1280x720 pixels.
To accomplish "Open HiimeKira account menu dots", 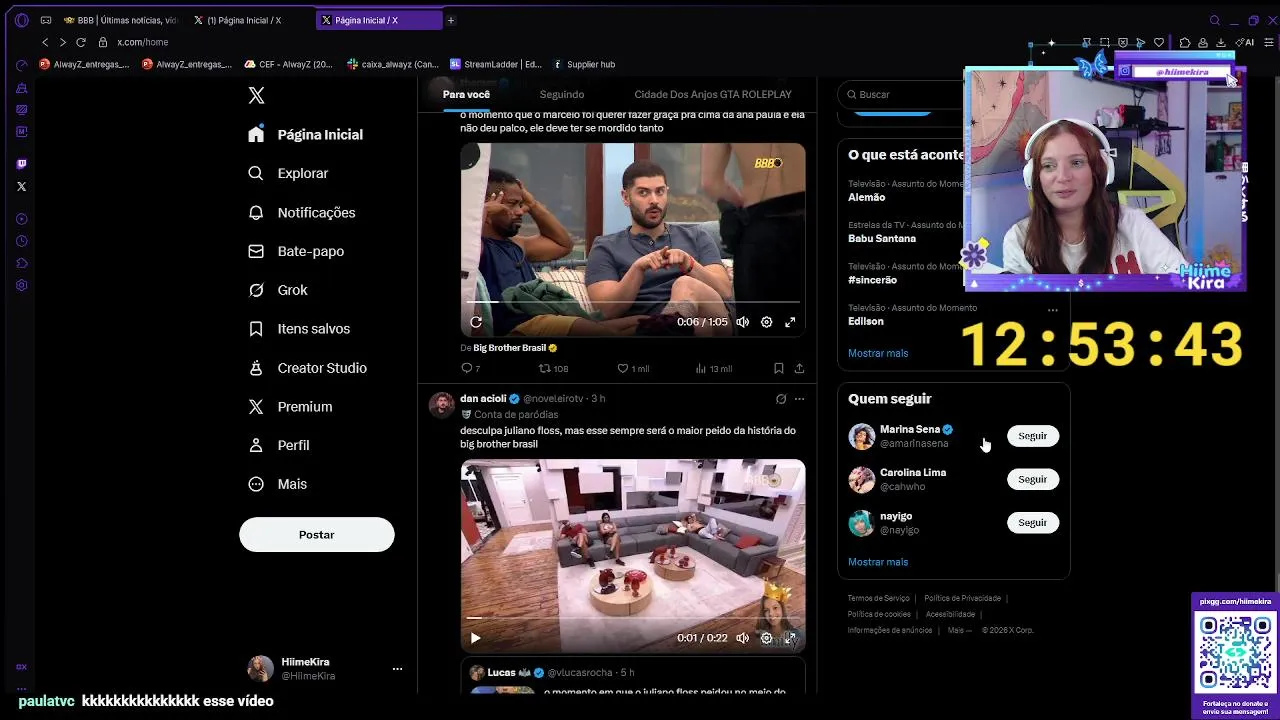I will pyautogui.click(x=397, y=668).
